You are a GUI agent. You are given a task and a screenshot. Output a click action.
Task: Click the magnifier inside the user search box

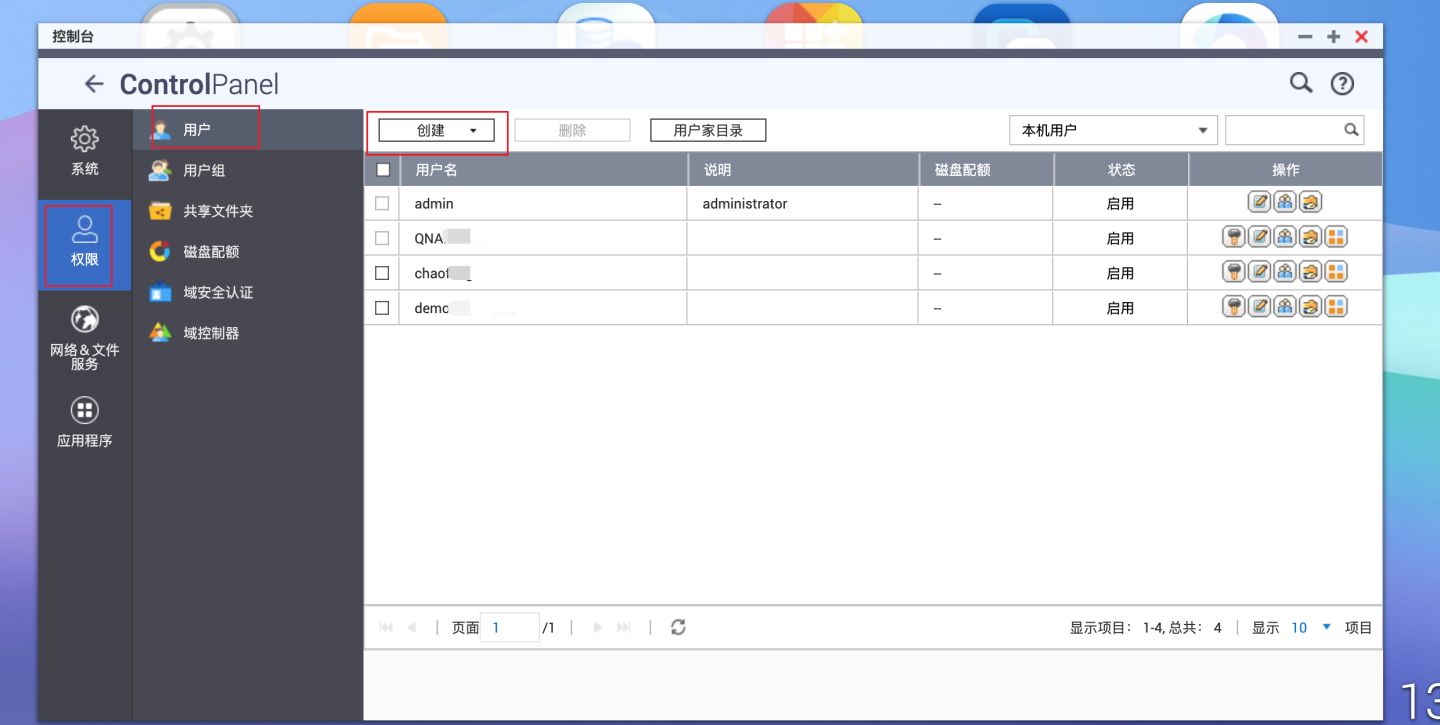(x=1351, y=130)
